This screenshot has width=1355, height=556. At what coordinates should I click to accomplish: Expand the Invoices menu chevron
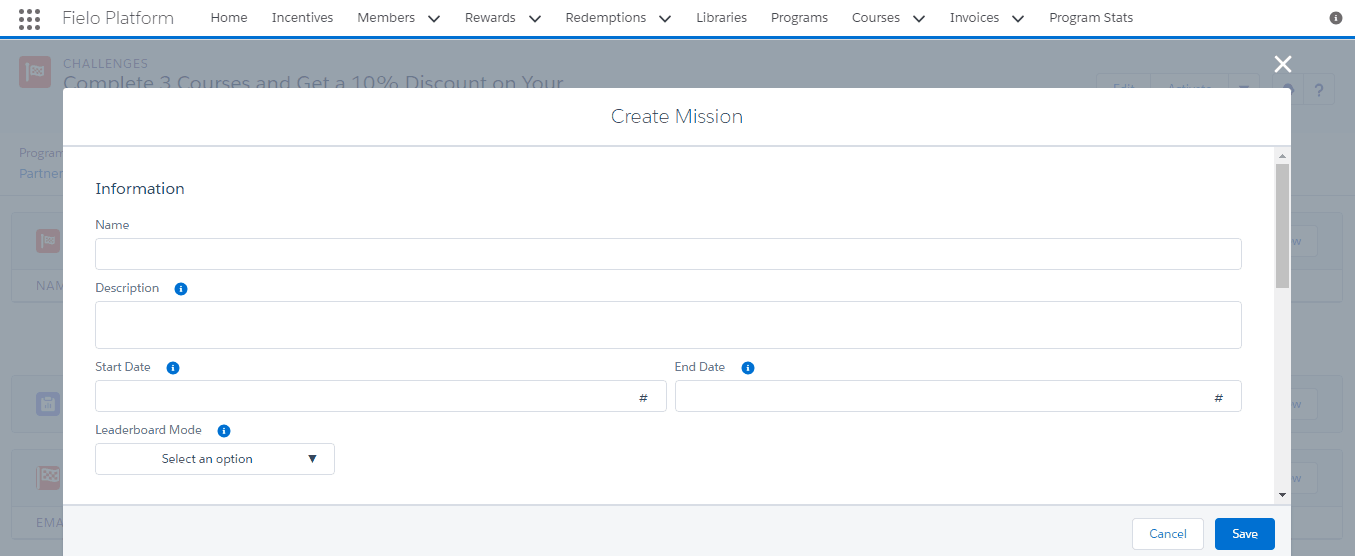pos(1018,18)
